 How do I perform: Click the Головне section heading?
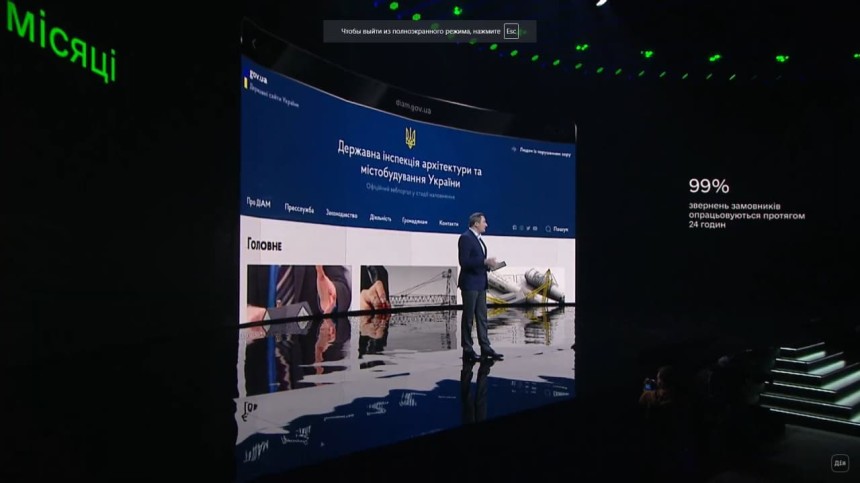264,243
